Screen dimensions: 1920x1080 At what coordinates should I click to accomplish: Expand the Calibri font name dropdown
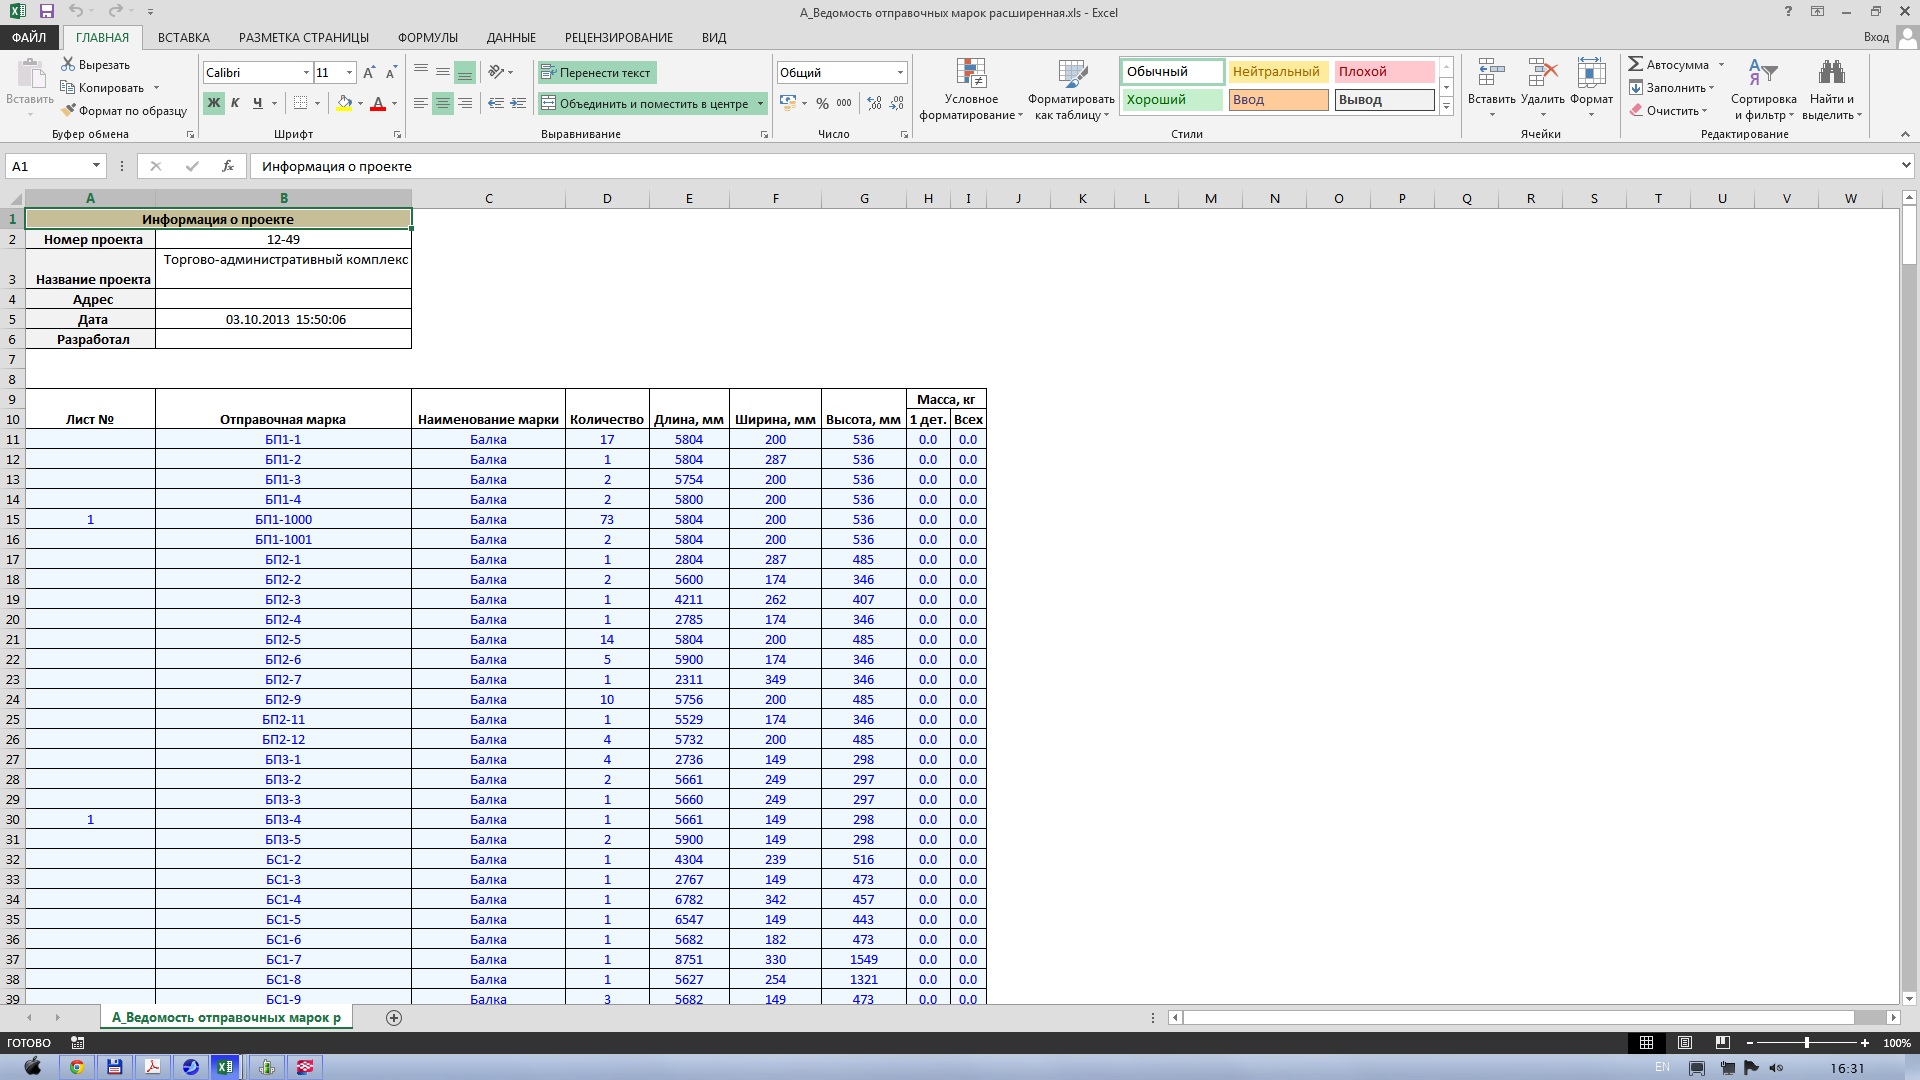(x=306, y=73)
